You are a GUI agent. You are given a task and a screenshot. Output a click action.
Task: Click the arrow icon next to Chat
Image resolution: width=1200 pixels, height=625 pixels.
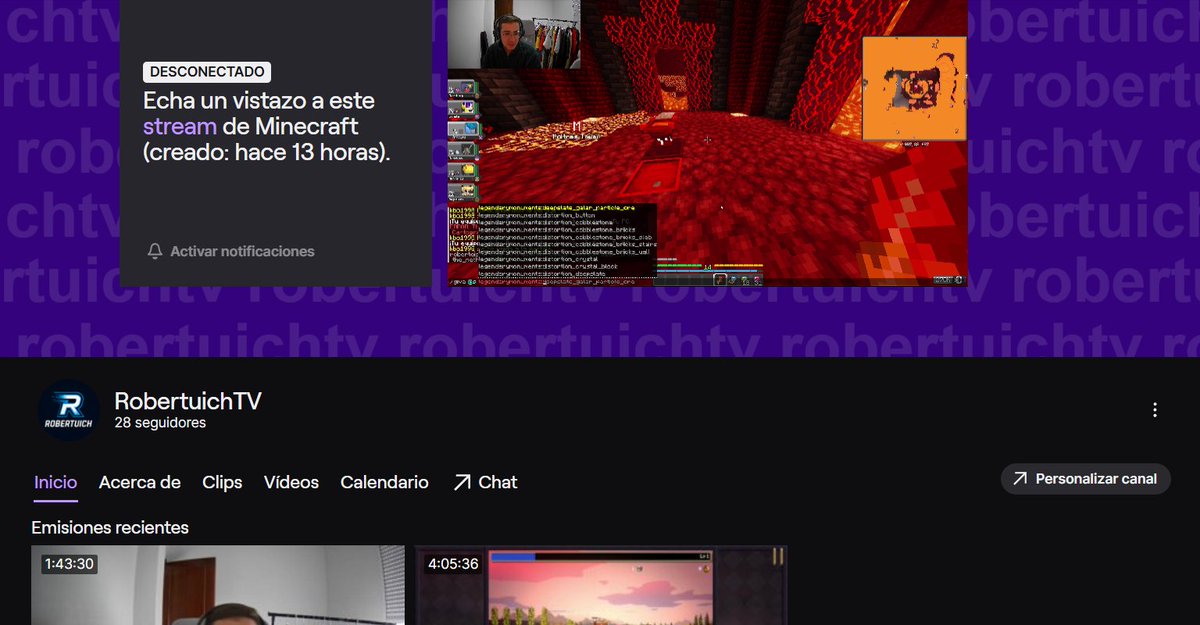[x=461, y=482]
